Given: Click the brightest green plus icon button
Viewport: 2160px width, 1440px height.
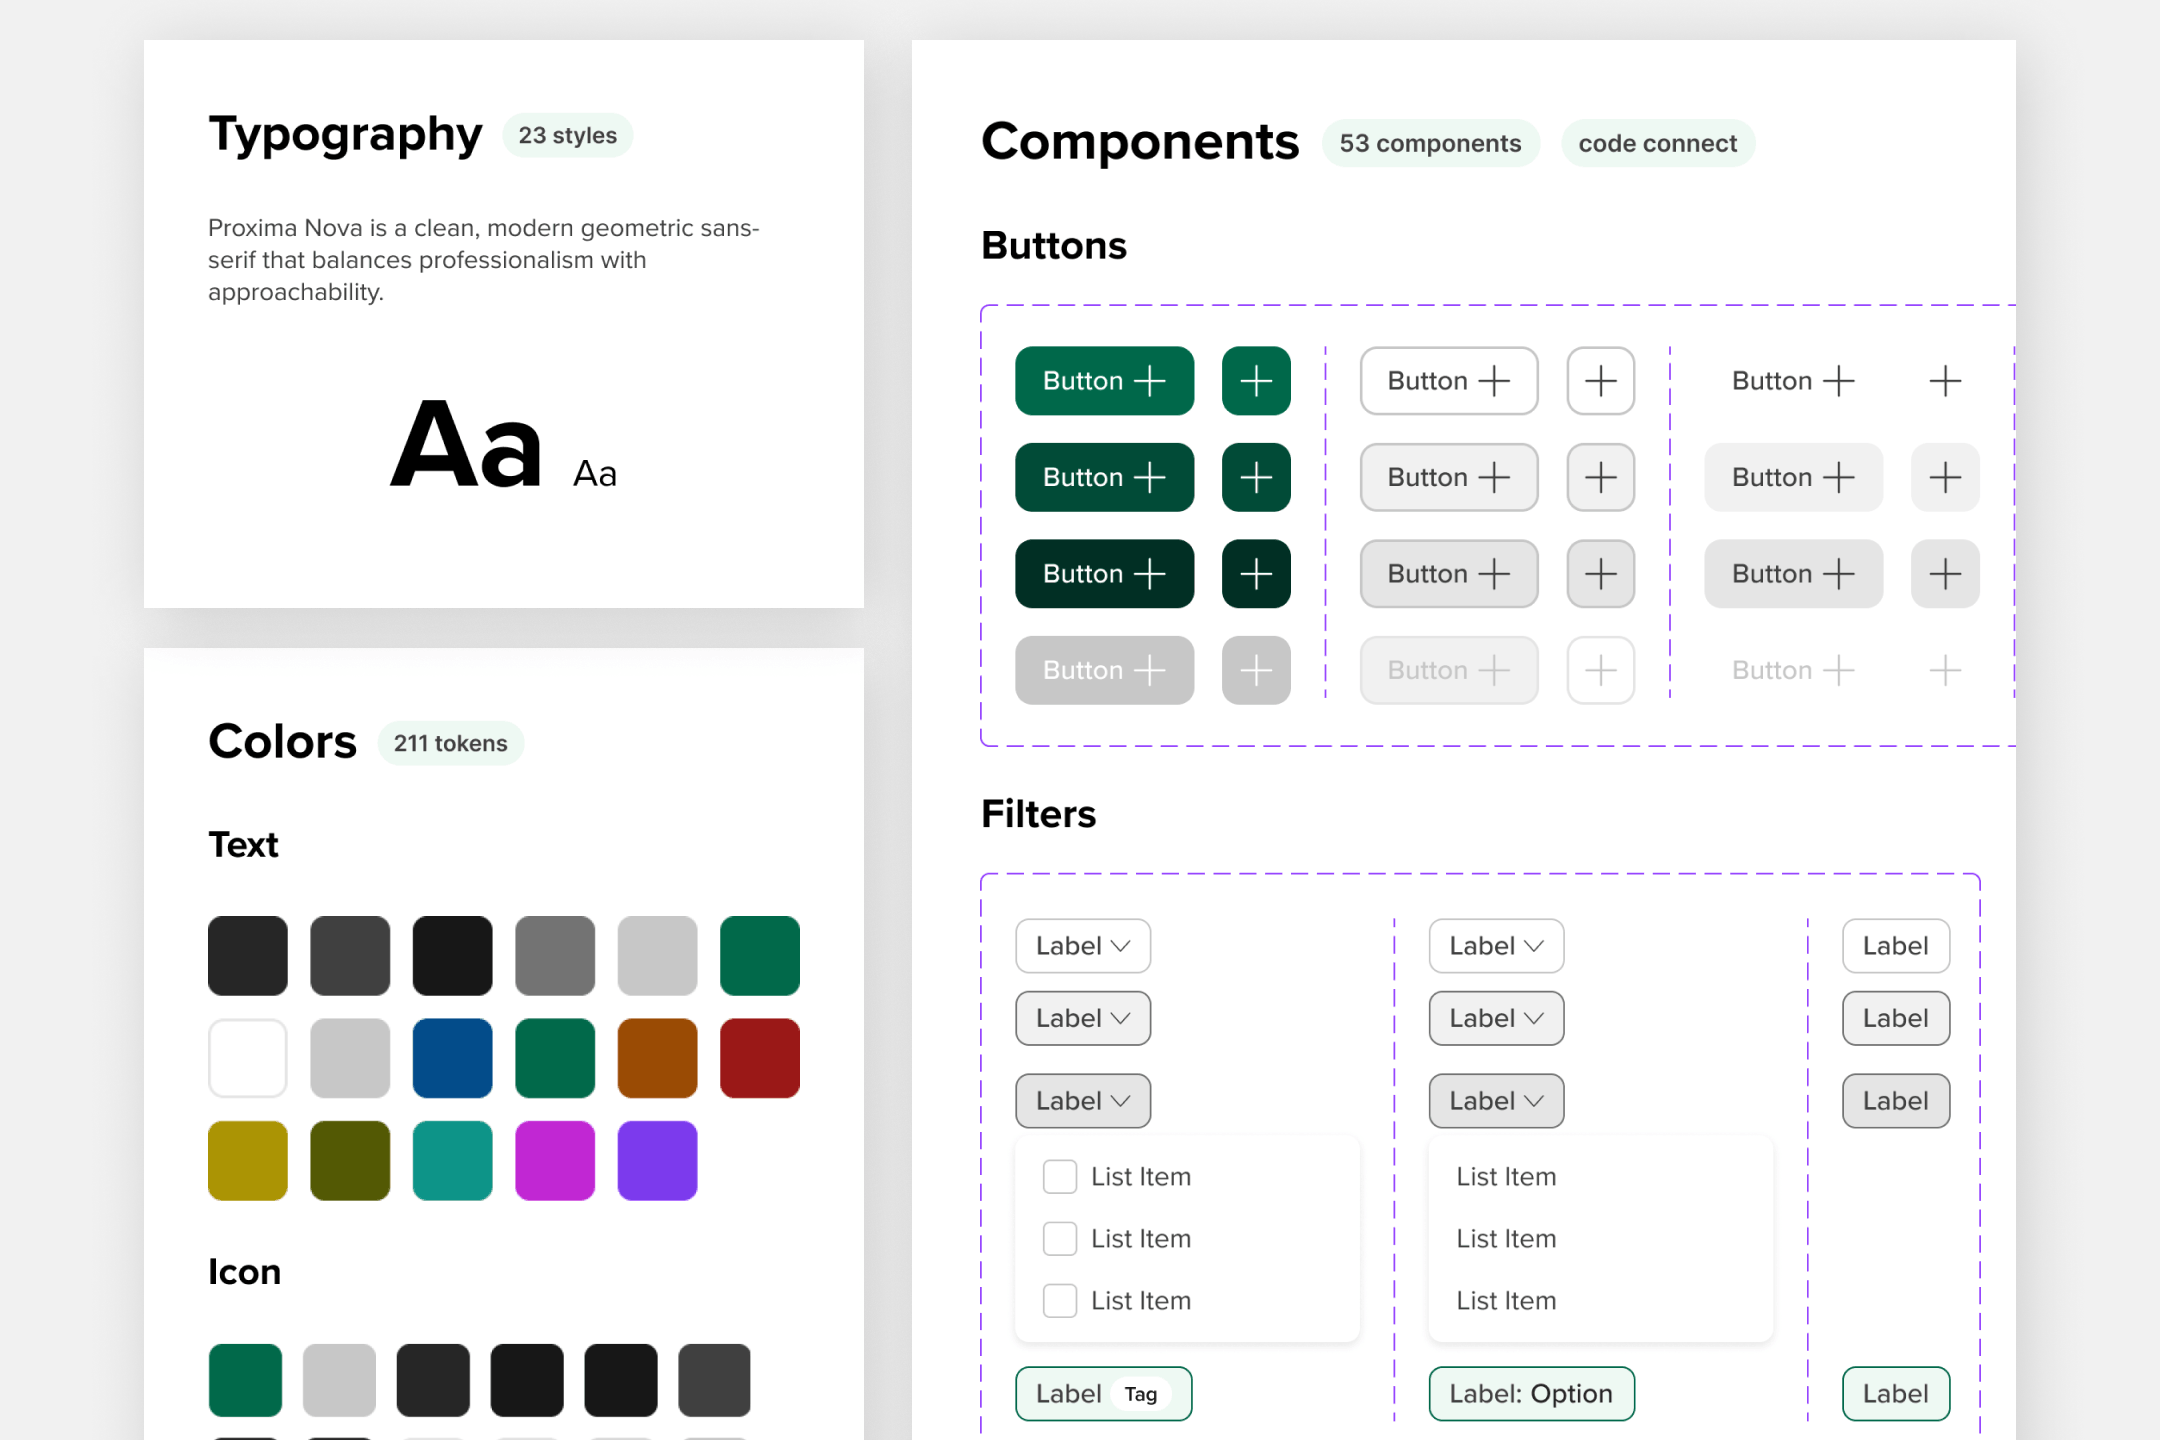Looking at the screenshot, I should click(x=1256, y=381).
